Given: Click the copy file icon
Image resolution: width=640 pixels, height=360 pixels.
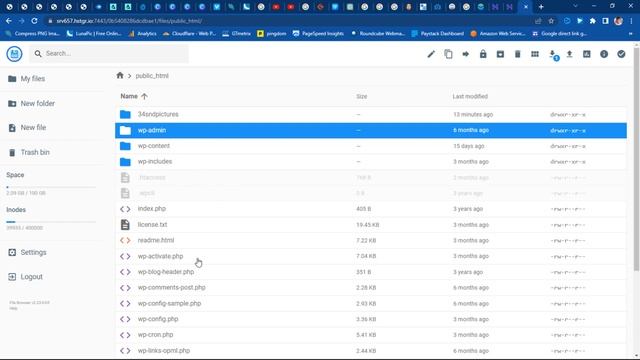Looking at the screenshot, I should tap(448, 54).
